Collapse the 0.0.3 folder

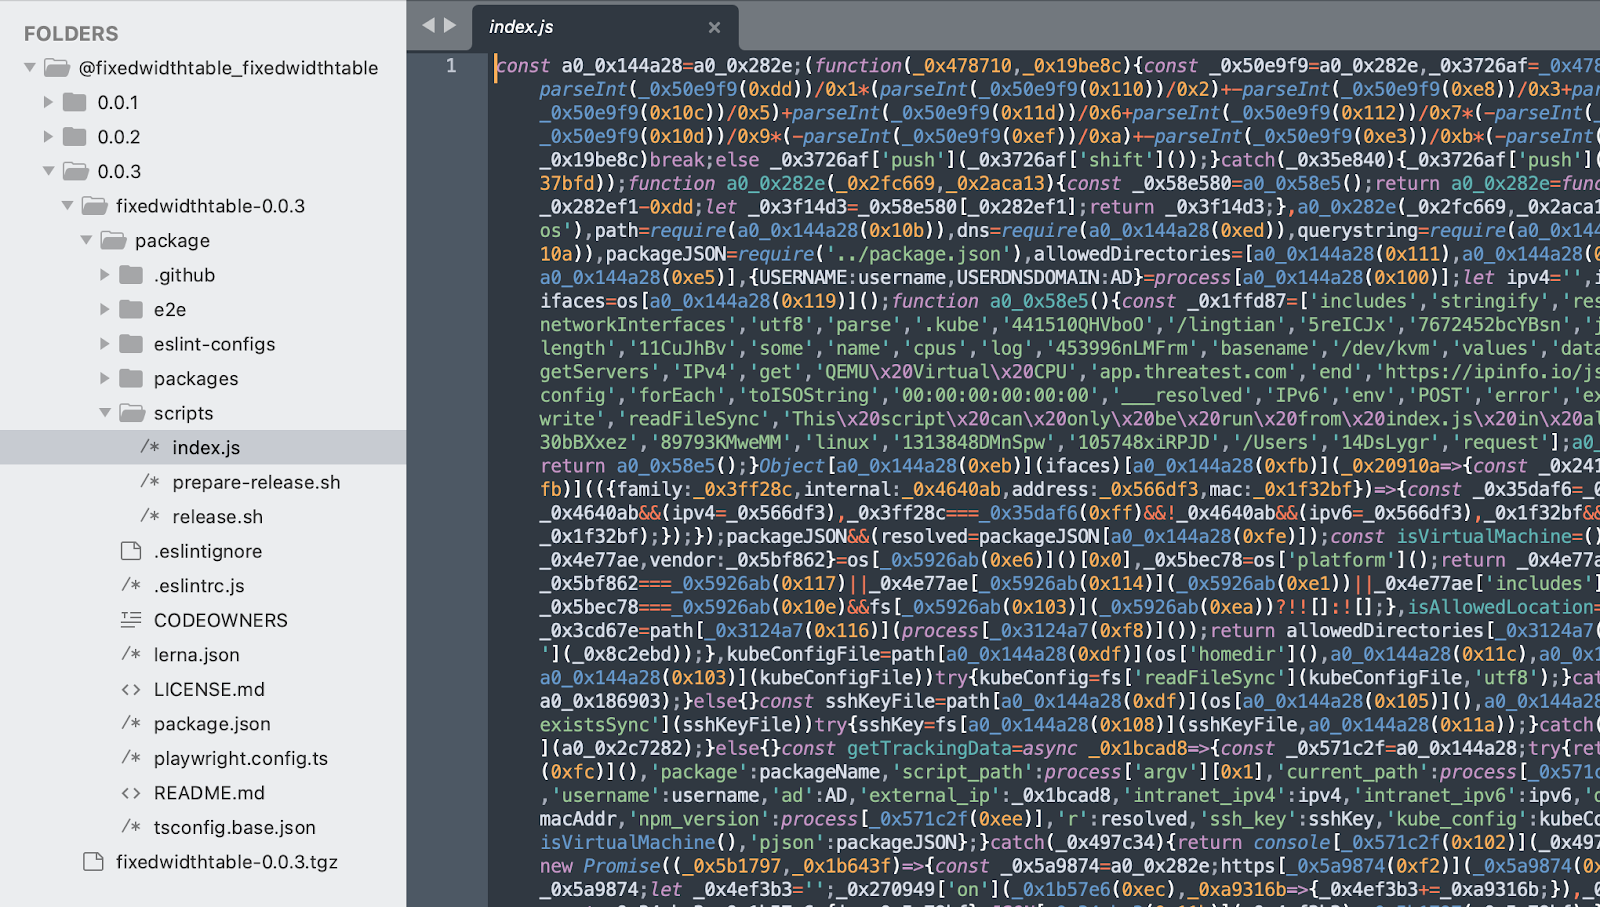(x=48, y=171)
